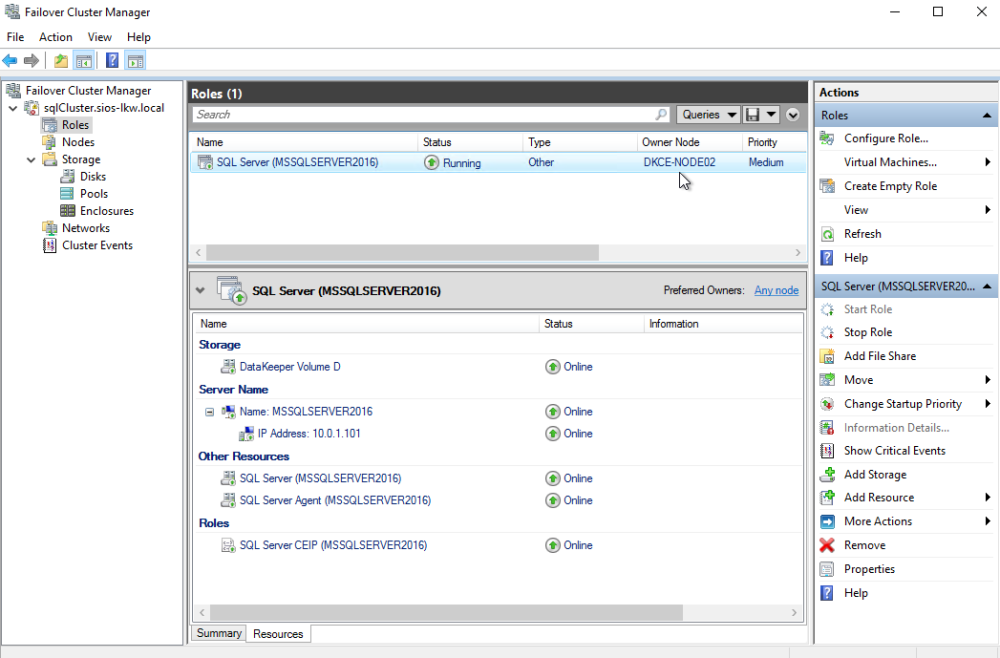Viewport: 1000px width, 658px height.
Task: Sort roles by the Priority column
Action: click(774, 142)
